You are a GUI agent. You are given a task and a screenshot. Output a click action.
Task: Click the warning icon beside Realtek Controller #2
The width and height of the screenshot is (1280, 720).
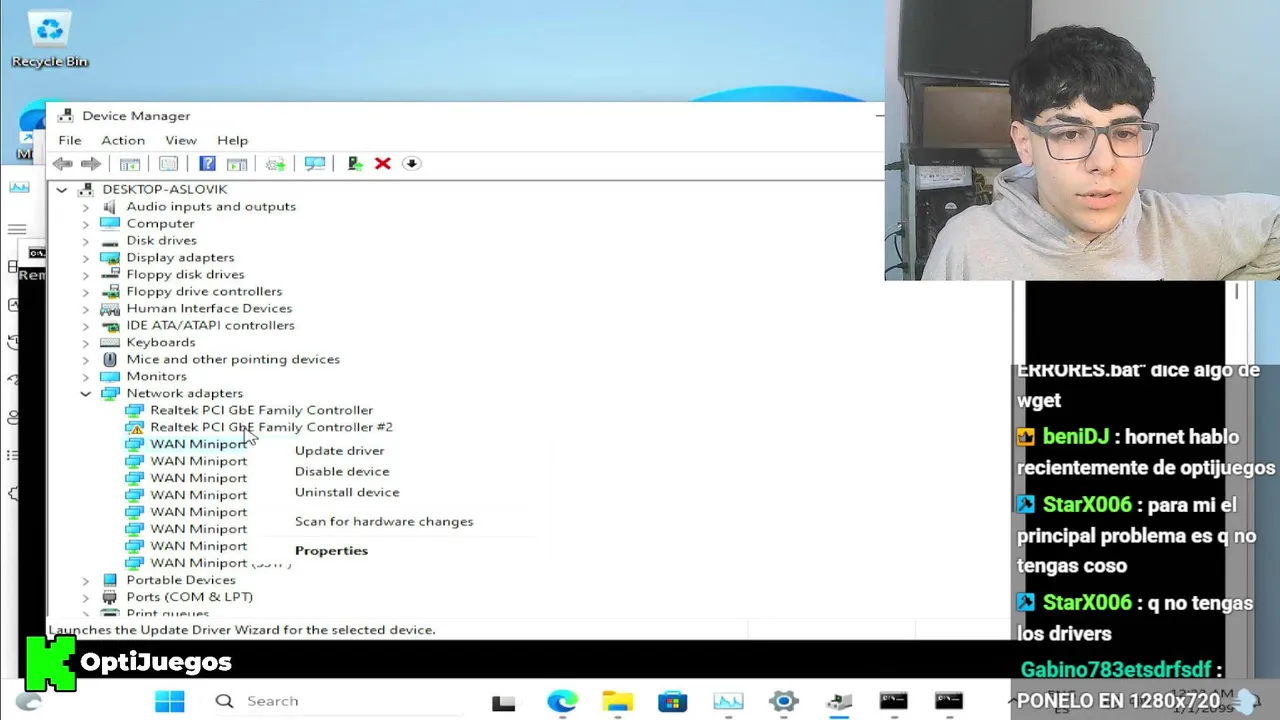(x=134, y=427)
